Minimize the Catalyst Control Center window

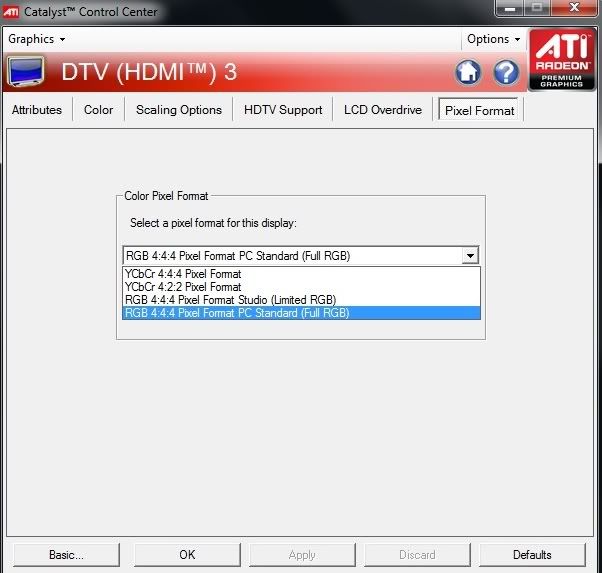[x=510, y=8]
